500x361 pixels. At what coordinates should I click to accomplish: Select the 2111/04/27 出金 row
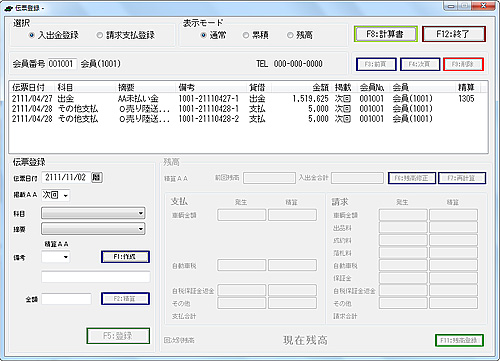point(248,99)
